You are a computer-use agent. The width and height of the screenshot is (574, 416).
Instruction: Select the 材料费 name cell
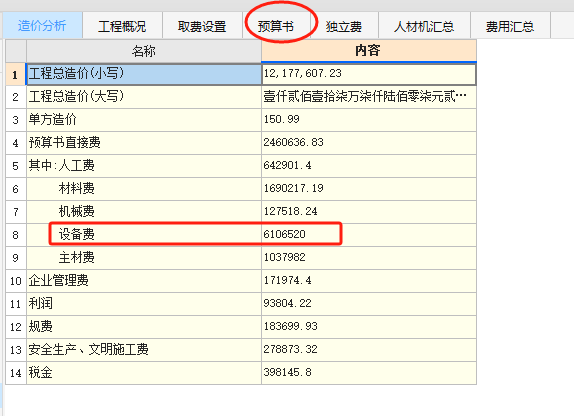pyautogui.click(x=144, y=189)
